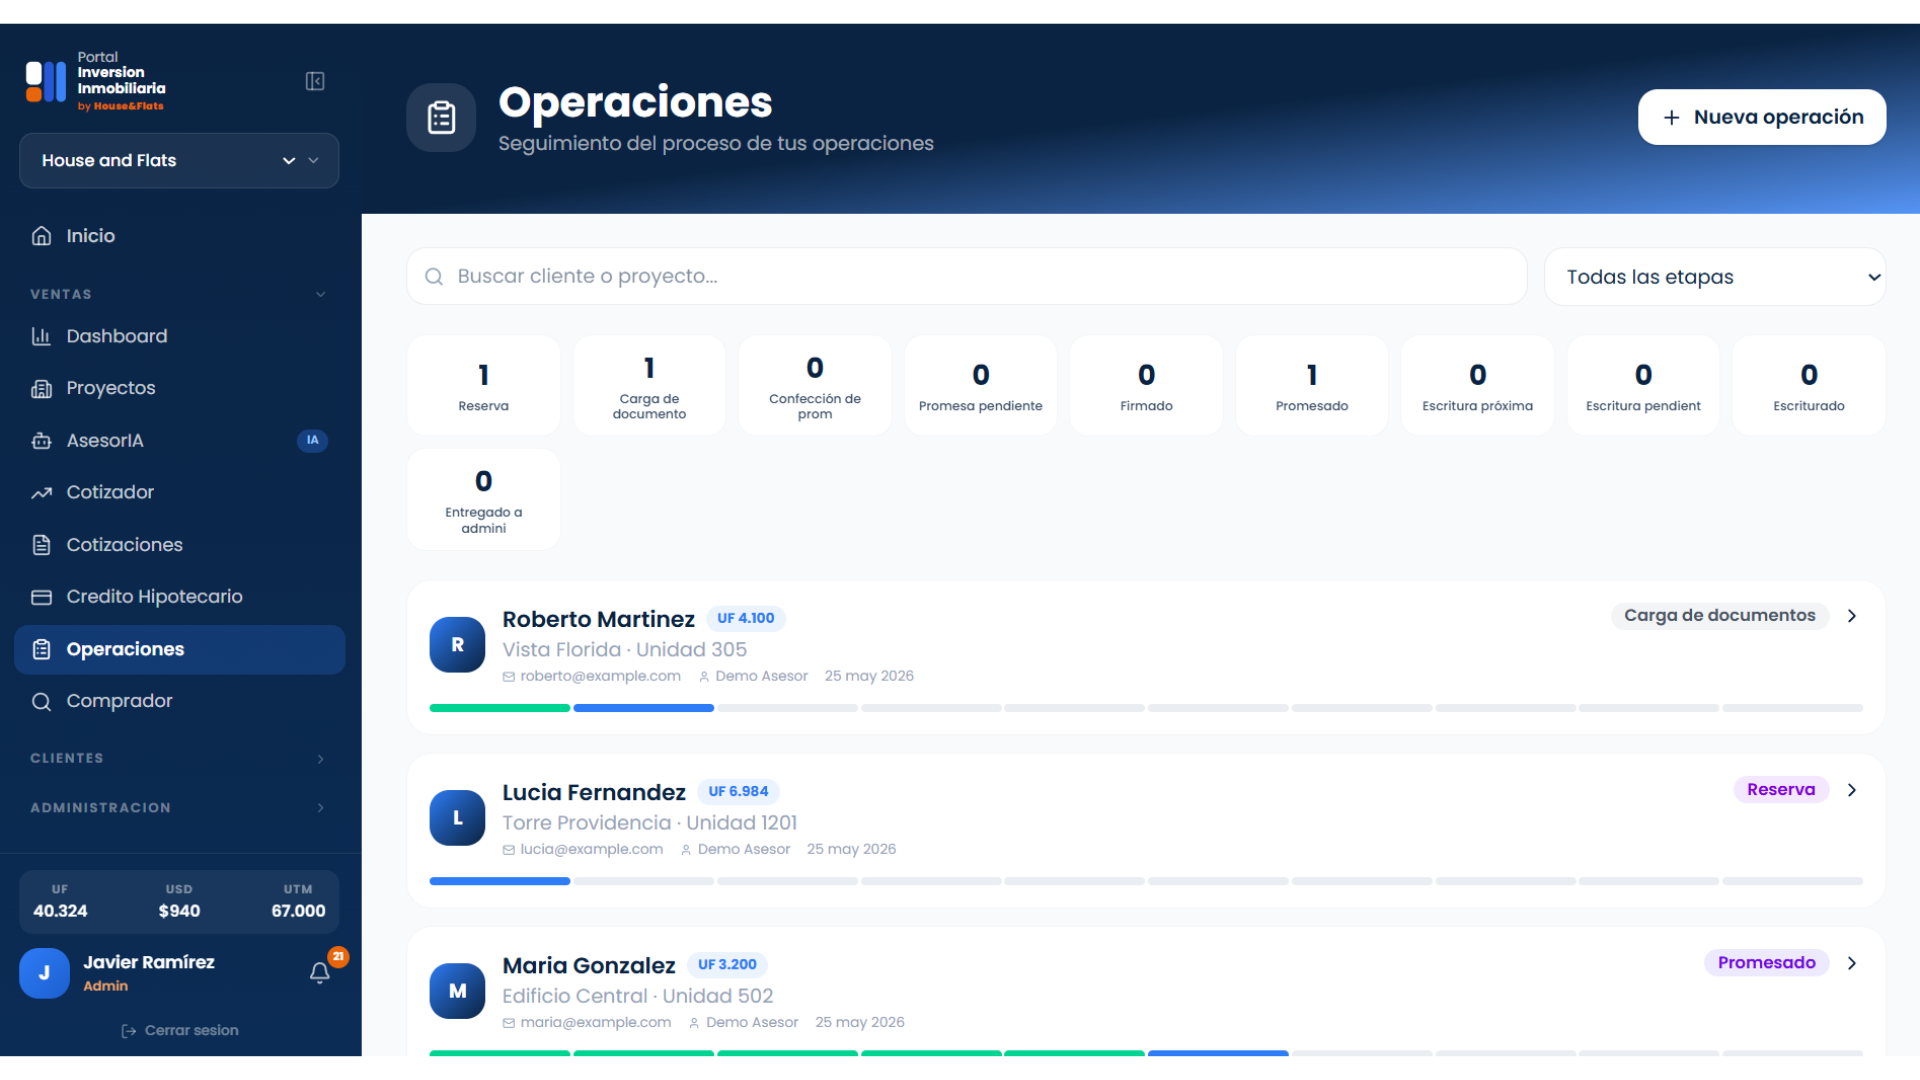Filter by Entregado a admini stage card
This screenshot has width=1920, height=1080.
pos(483,499)
